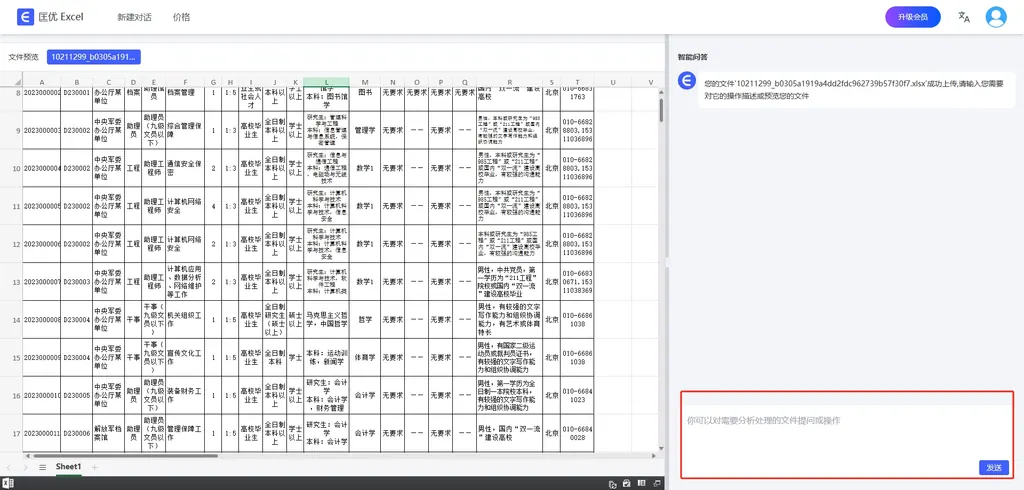Click the 匡优 Excel logo icon
Image resolution: width=1024 pixels, height=490 pixels.
(x=23, y=17)
